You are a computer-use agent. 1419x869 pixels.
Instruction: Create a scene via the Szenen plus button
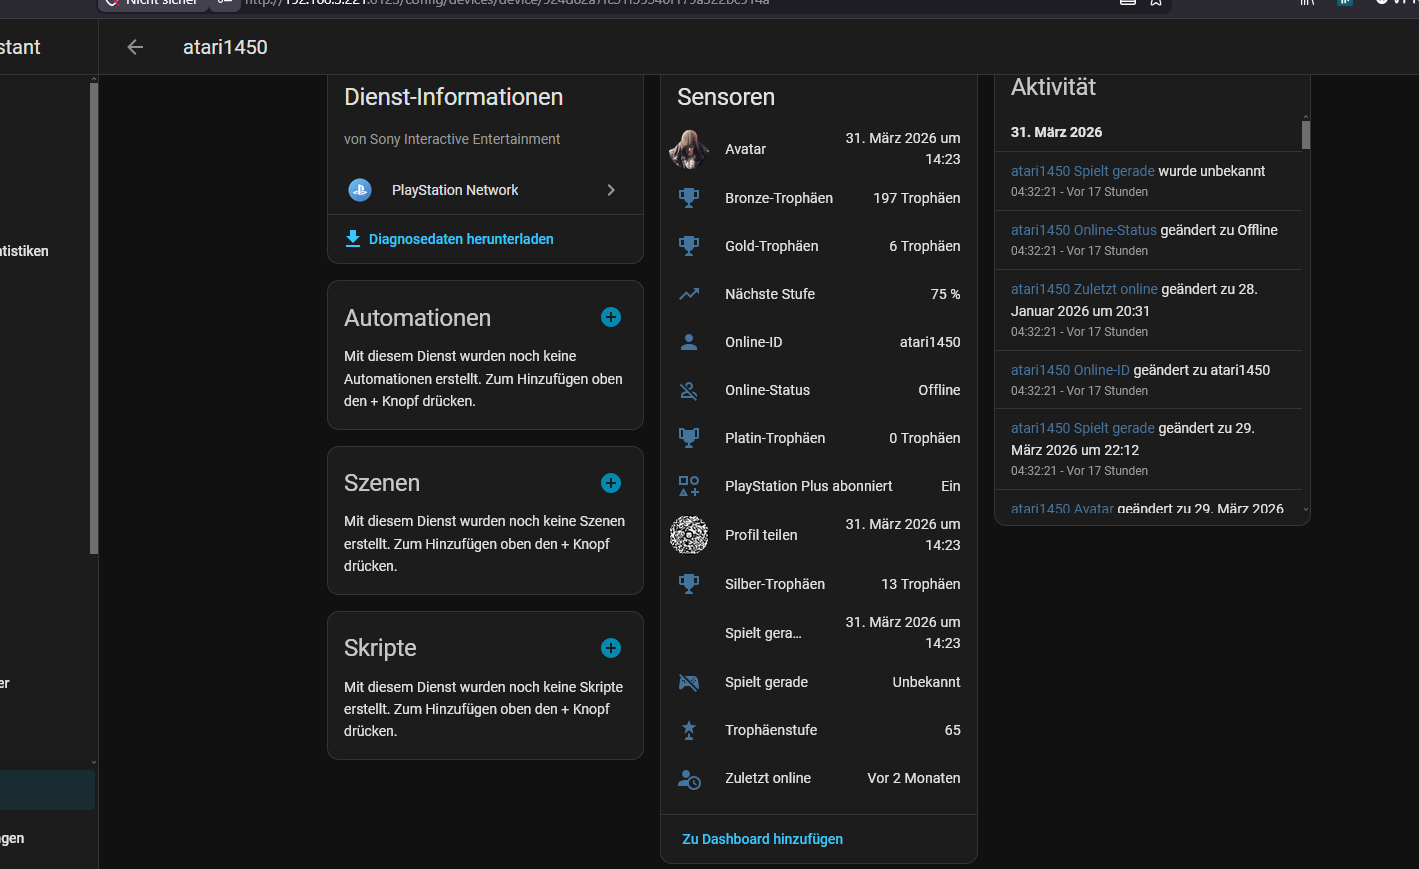(610, 483)
